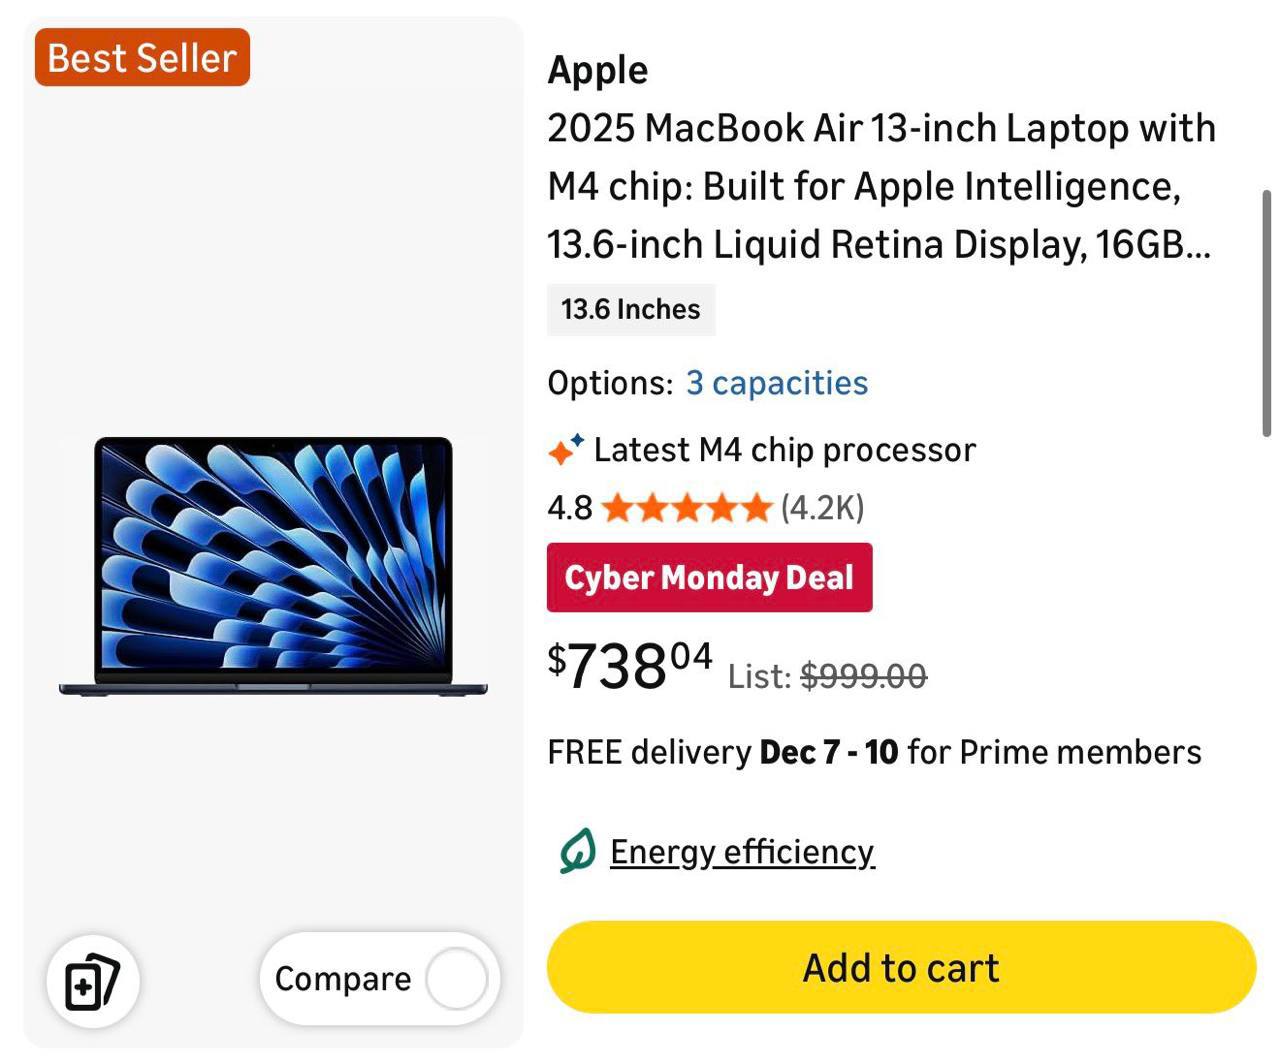
Task: Toggle the Compare circle checkbox
Action: click(456, 979)
